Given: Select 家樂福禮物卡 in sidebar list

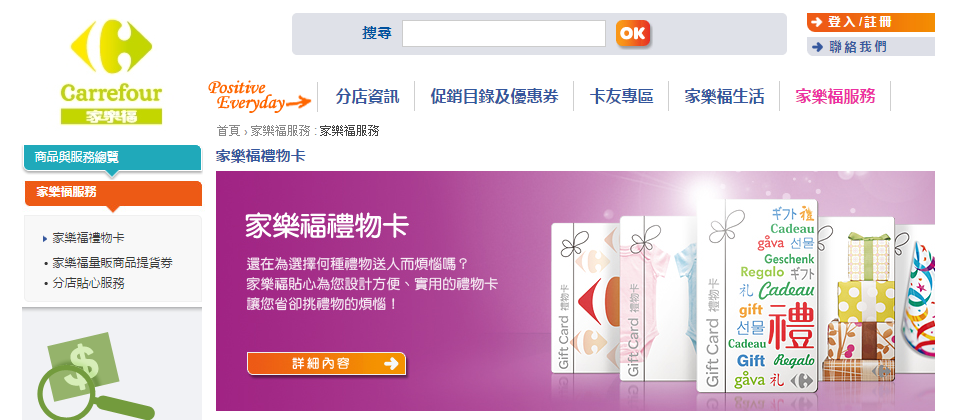Looking at the screenshot, I should (x=89, y=238).
